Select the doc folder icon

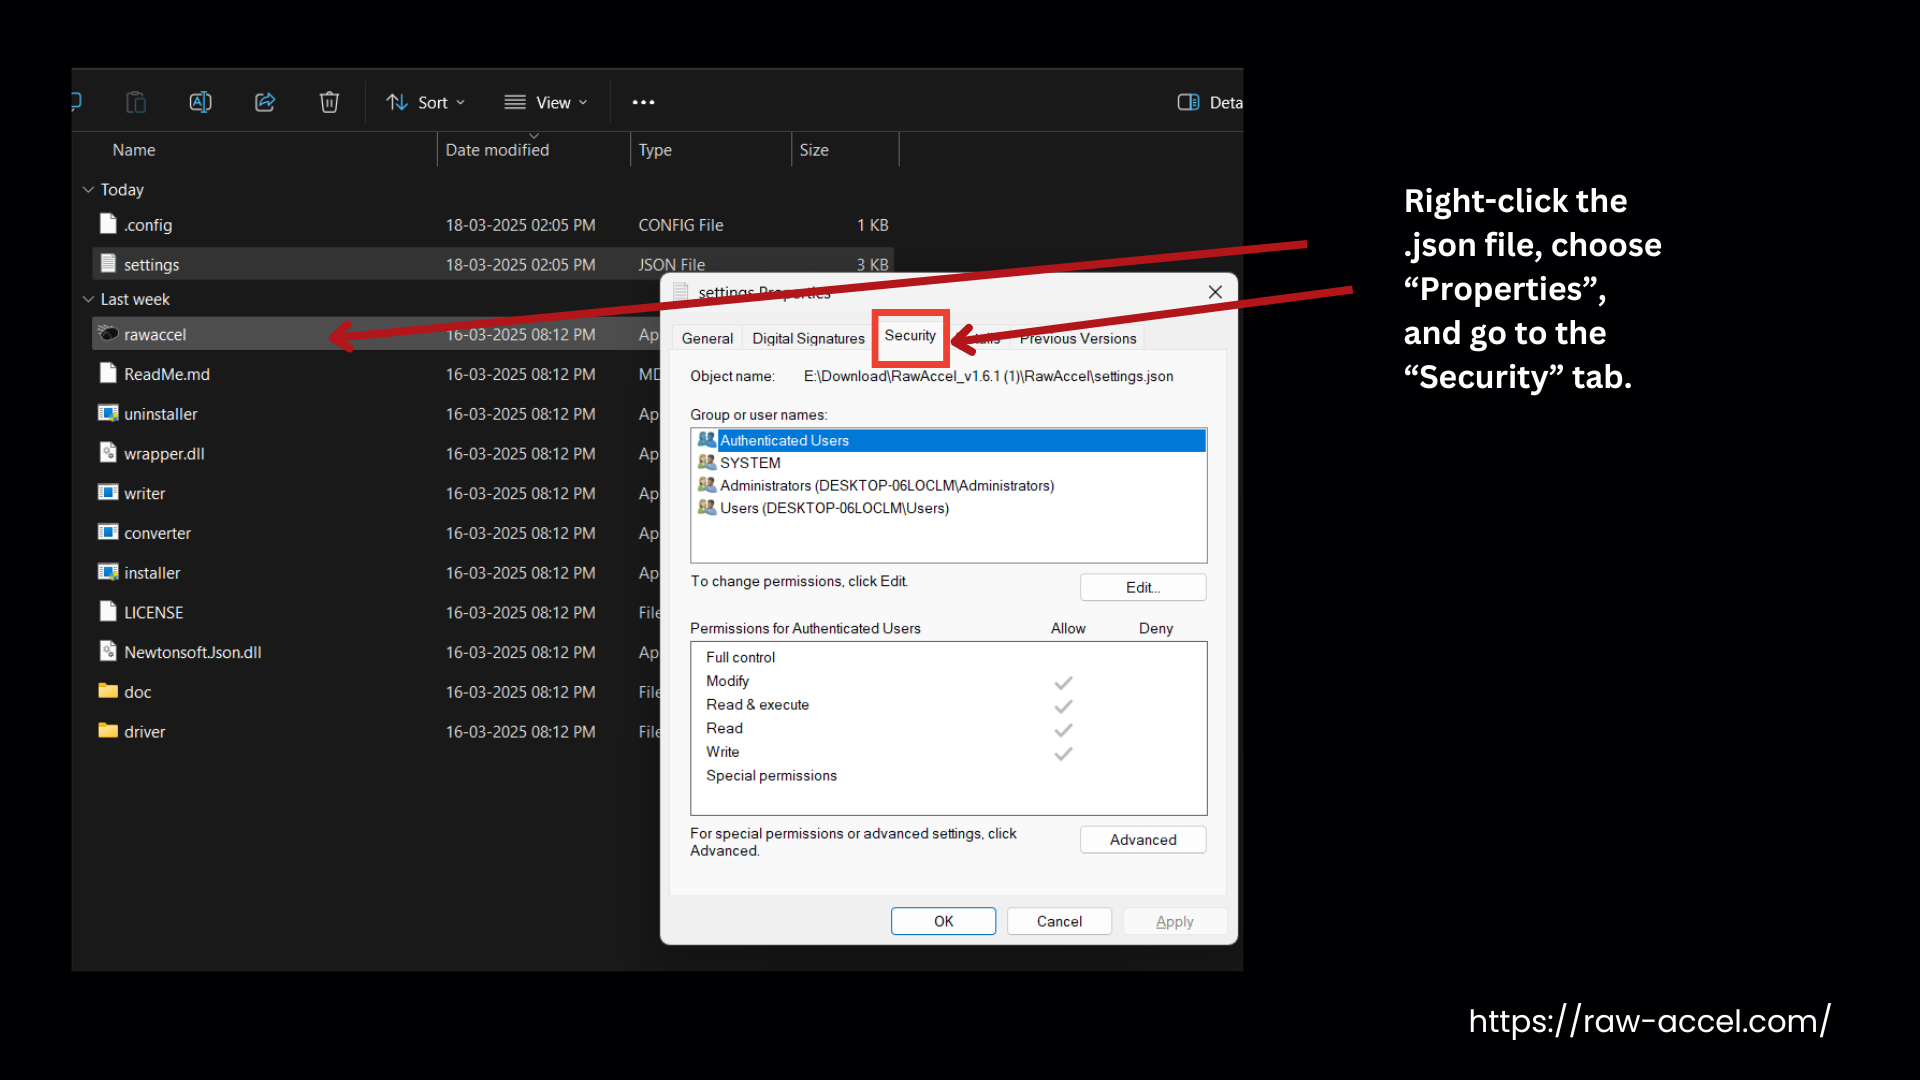[x=108, y=691]
